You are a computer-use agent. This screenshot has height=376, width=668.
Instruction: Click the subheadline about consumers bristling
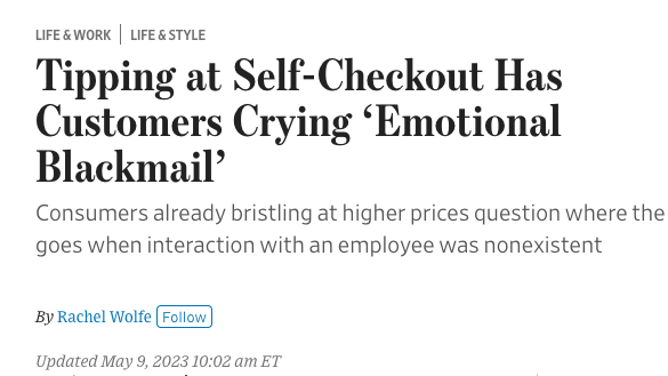tap(350, 229)
